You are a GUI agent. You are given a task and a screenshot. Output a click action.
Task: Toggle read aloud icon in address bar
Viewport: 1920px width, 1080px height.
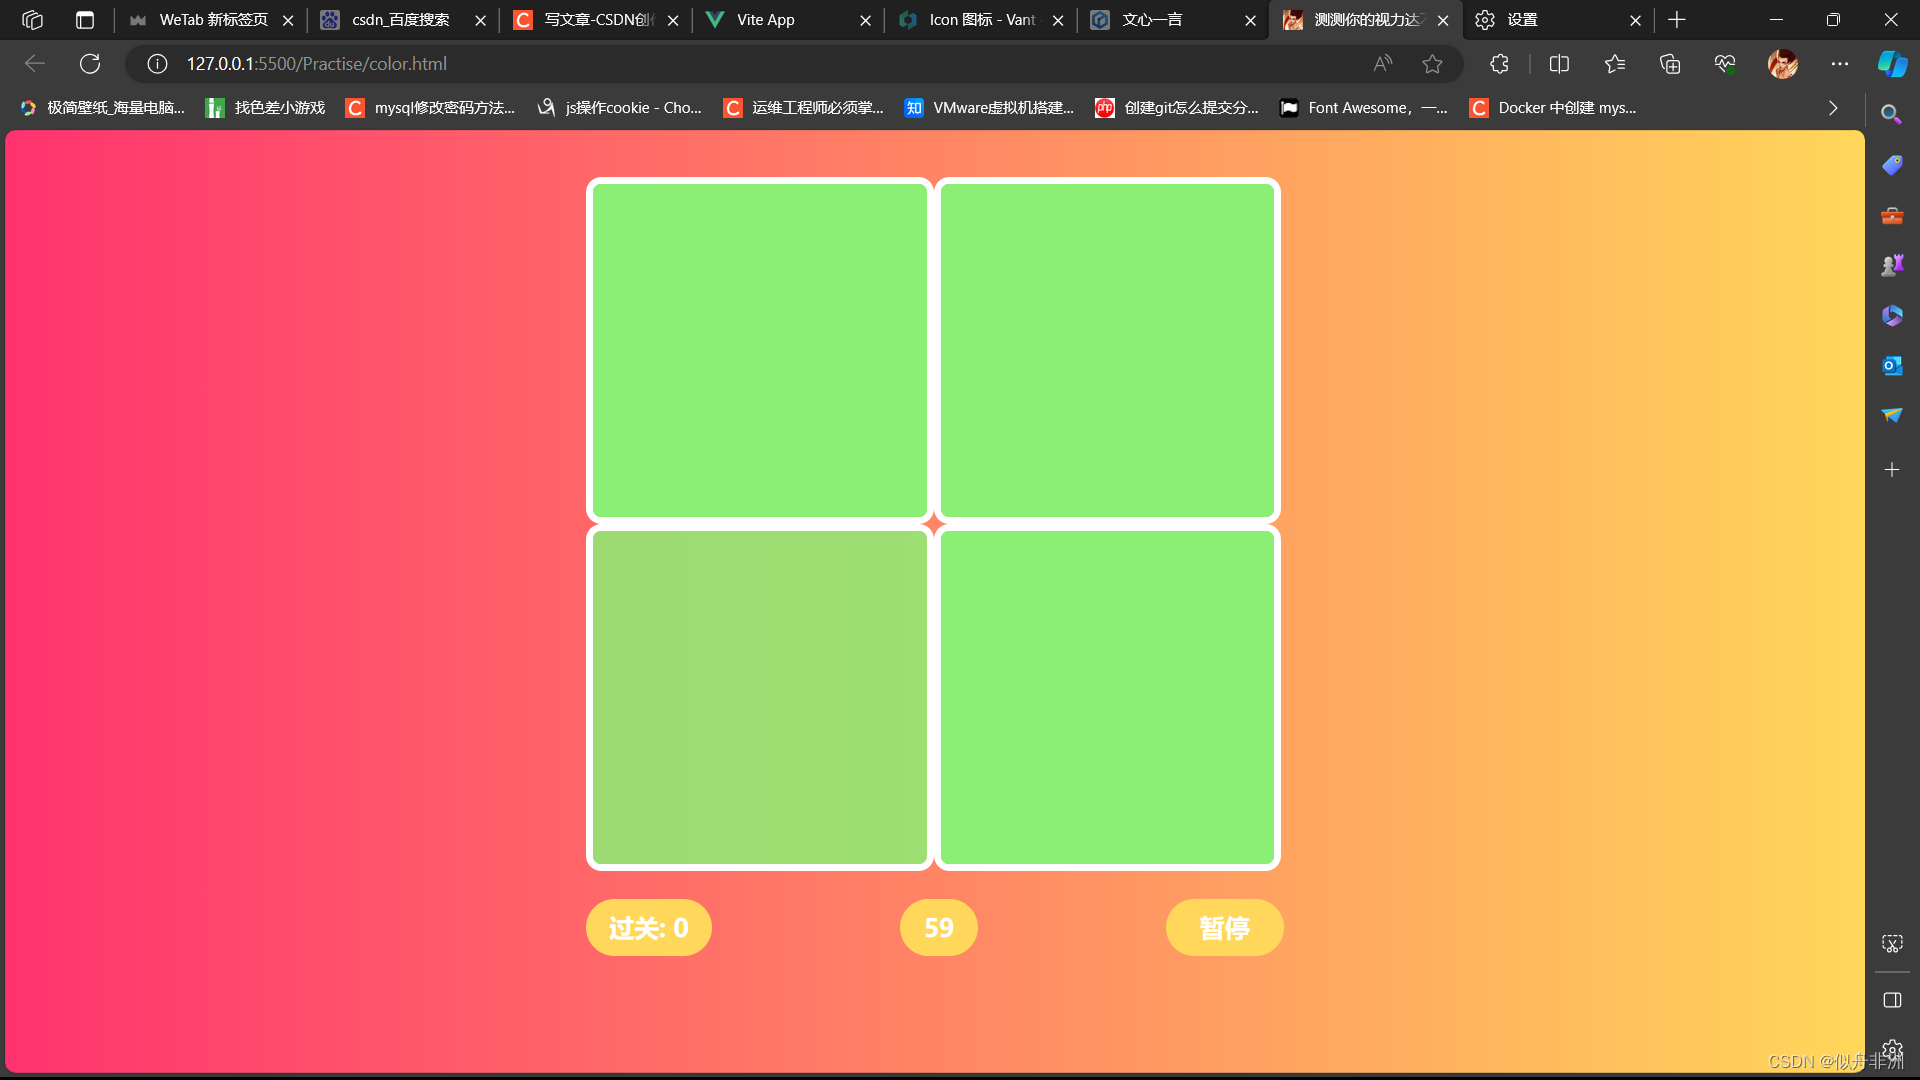tap(1382, 64)
